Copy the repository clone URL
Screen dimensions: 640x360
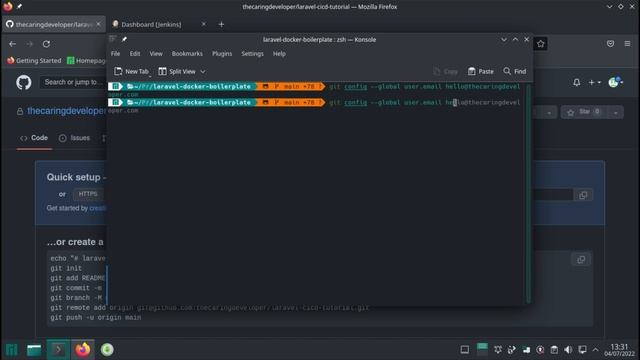[x=583, y=195]
